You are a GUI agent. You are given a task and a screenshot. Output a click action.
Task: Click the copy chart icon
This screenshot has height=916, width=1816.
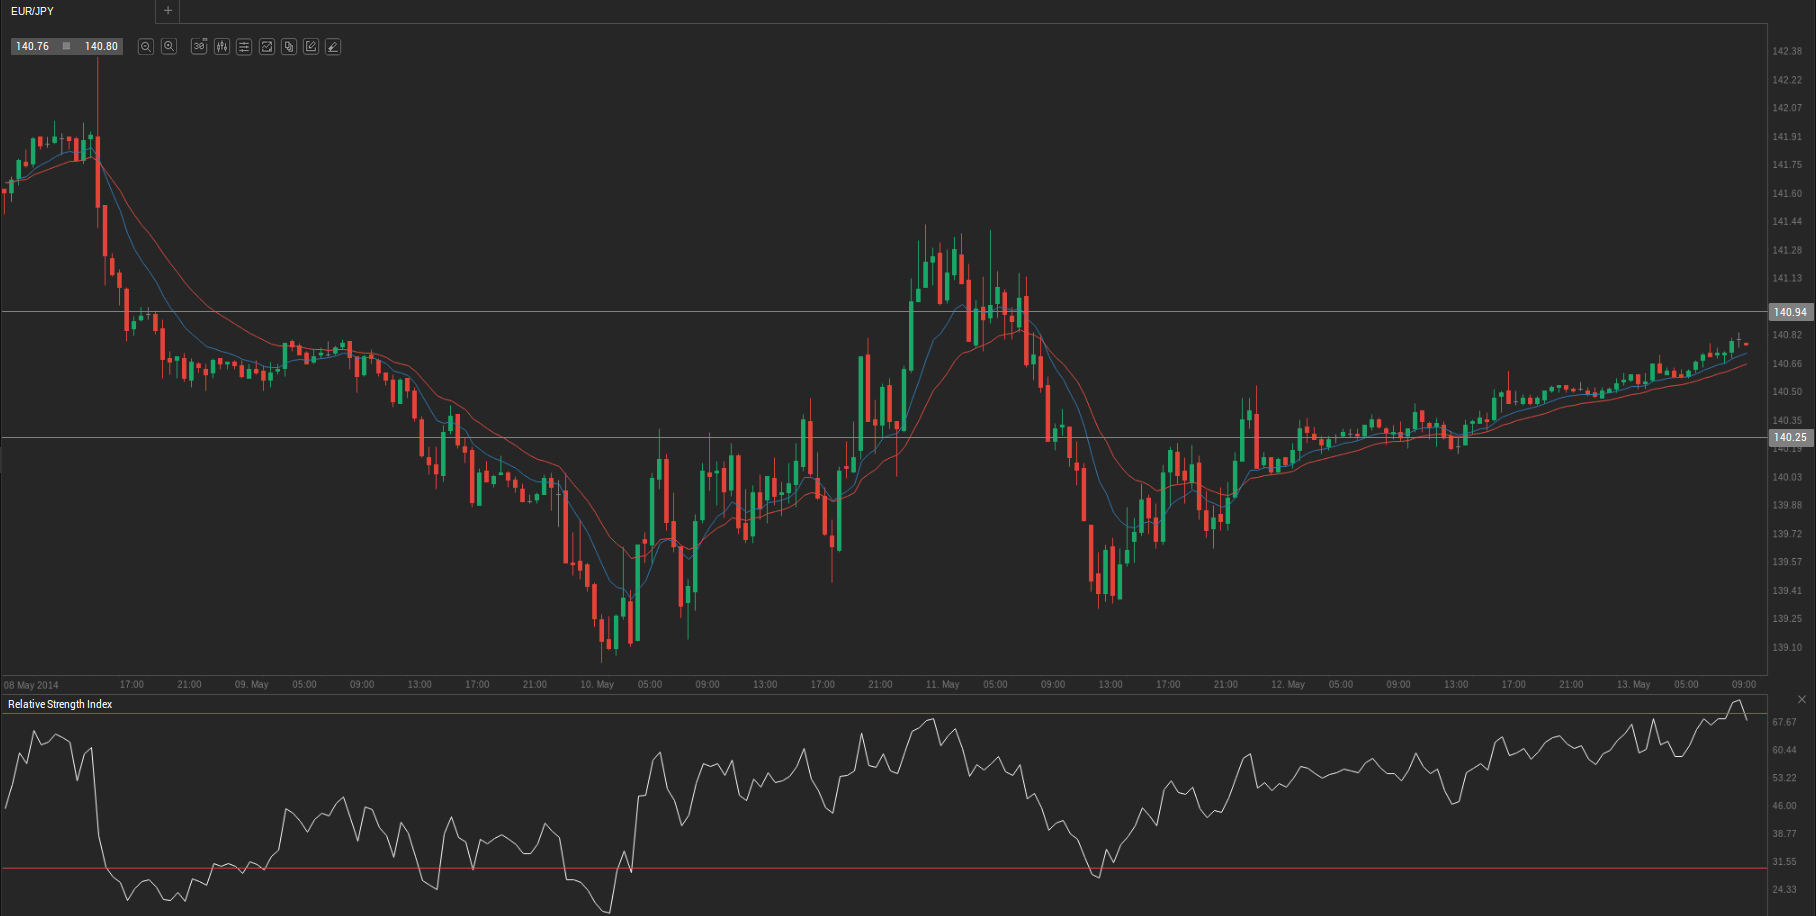pyautogui.click(x=289, y=47)
